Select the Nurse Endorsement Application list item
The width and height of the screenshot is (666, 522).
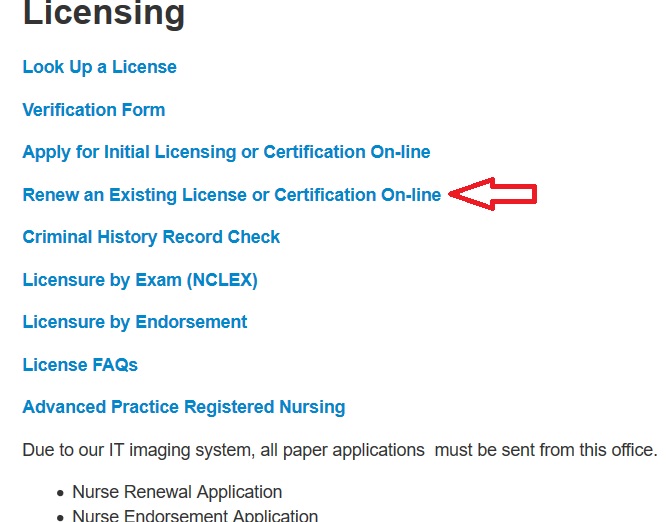[x=195, y=516]
